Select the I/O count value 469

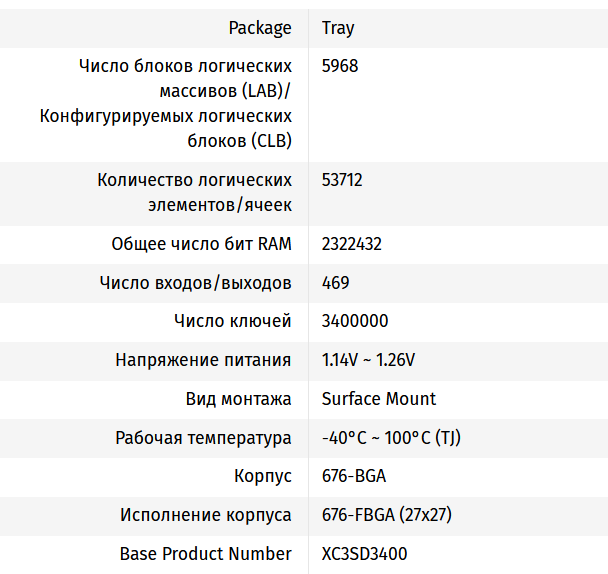(336, 283)
